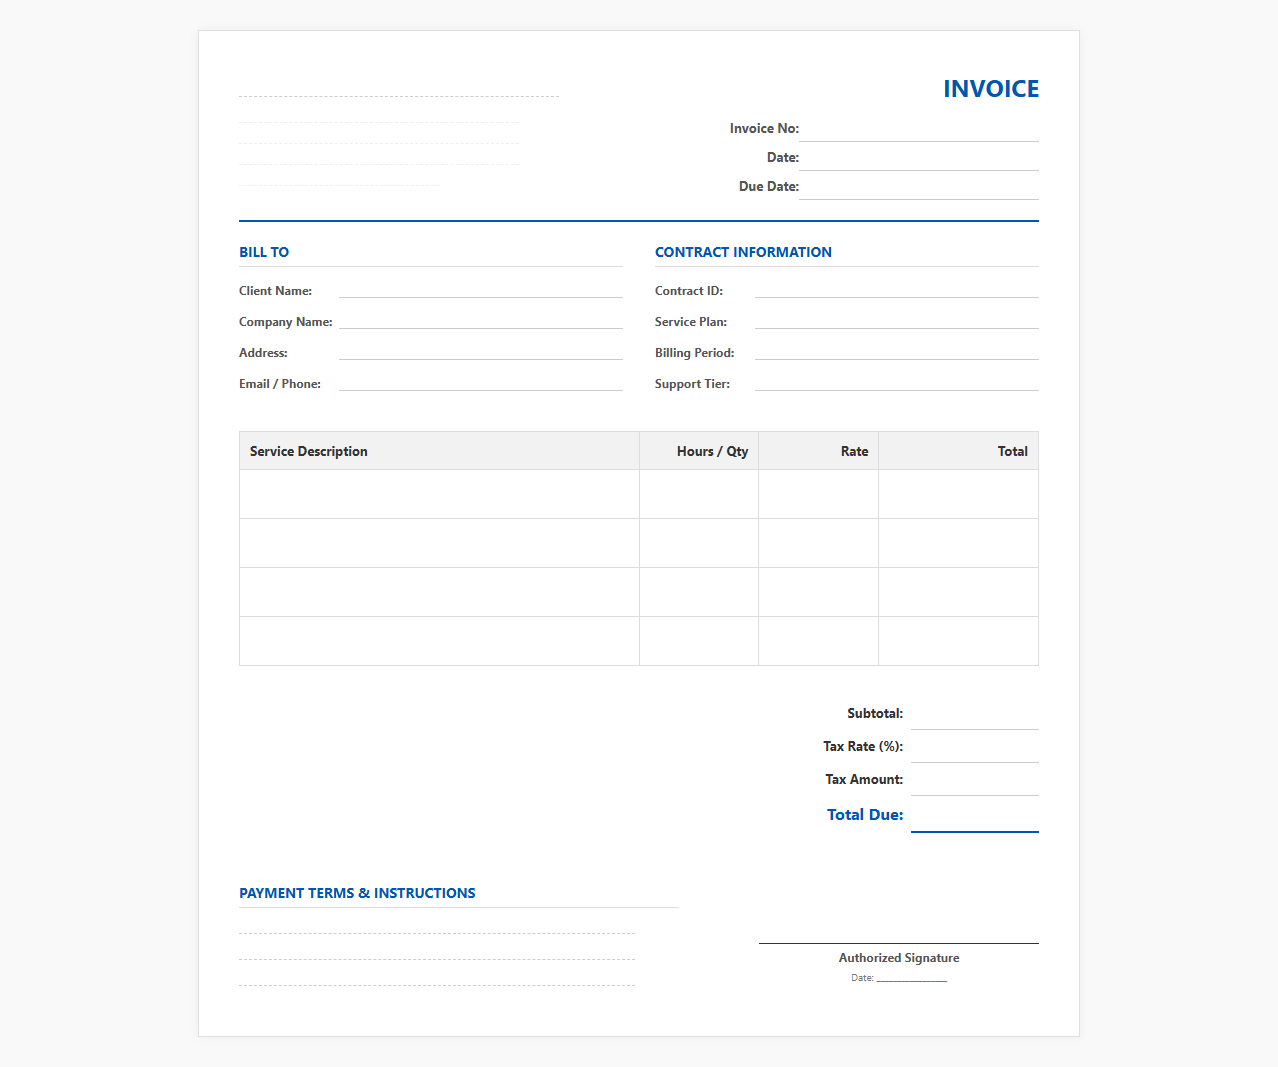1278x1067 pixels.
Task: Click the BILL TO heading
Action: click(264, 252)
